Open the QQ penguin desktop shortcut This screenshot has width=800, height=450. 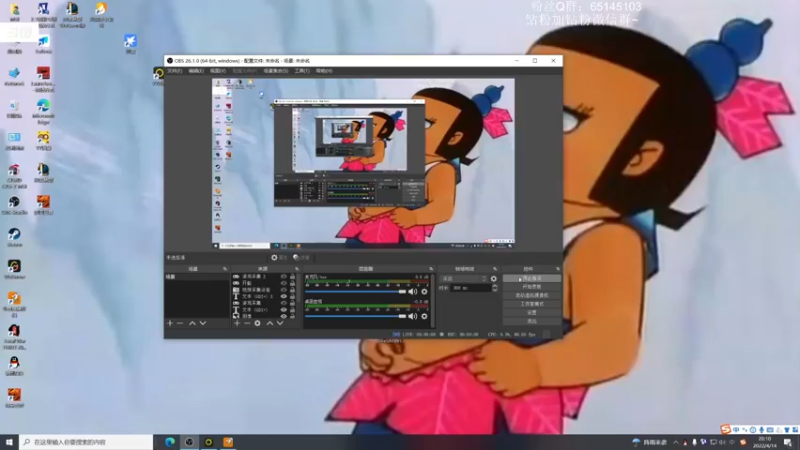pos(14,366)
